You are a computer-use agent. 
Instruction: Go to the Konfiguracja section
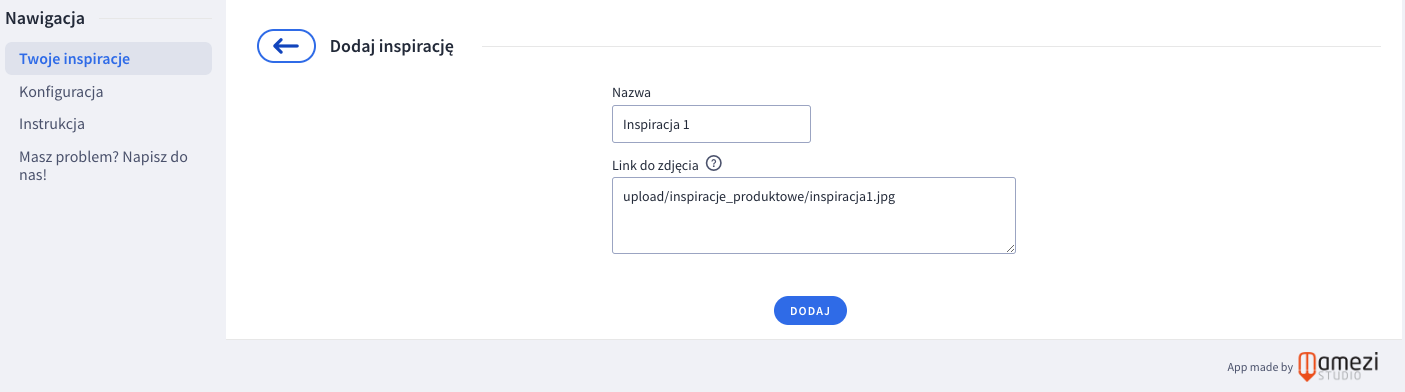(61, 92)
